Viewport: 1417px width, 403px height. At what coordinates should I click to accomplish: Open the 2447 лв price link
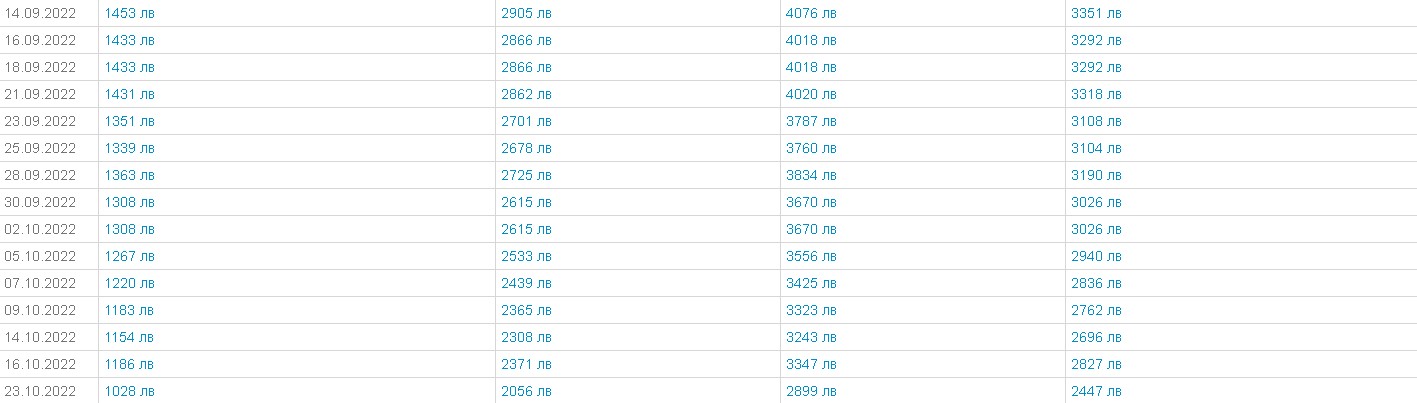[1096, 391]
